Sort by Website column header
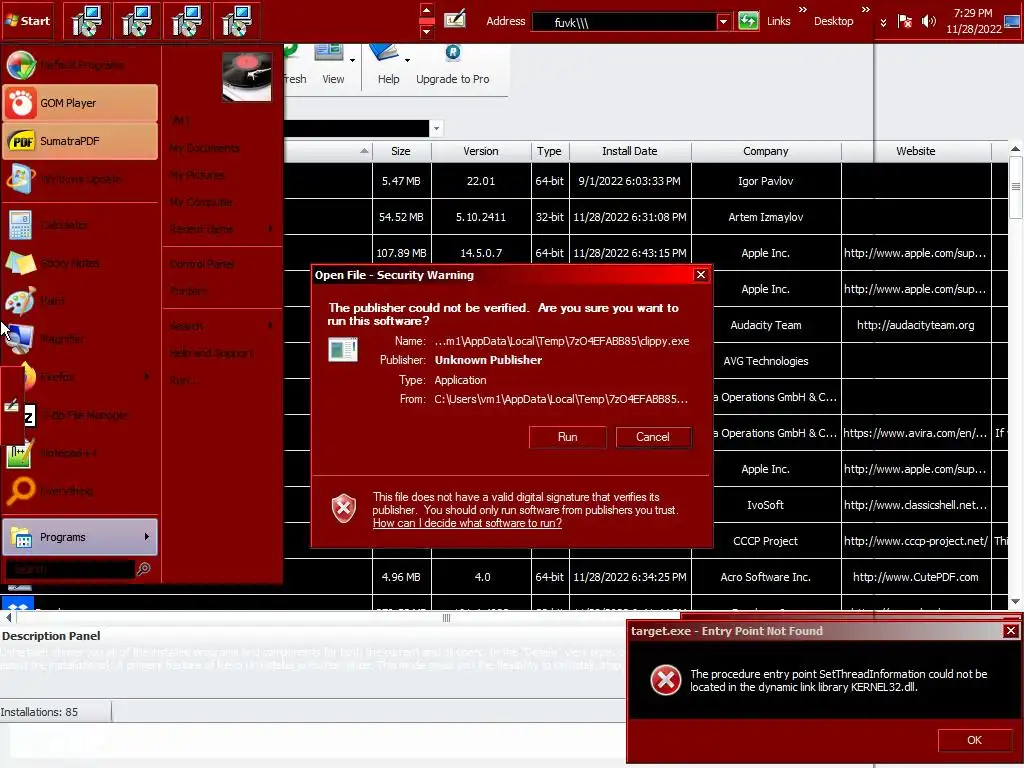Screen dimensions: 1024x768 click(x=916, y=151)
